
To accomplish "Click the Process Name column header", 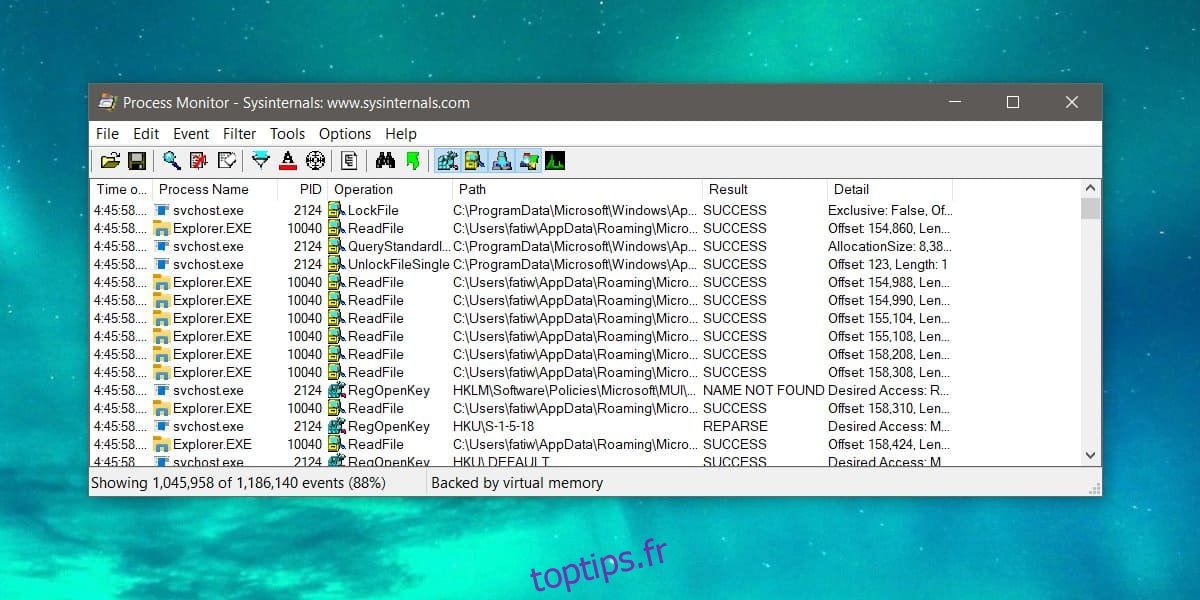I will pos(204,189).
